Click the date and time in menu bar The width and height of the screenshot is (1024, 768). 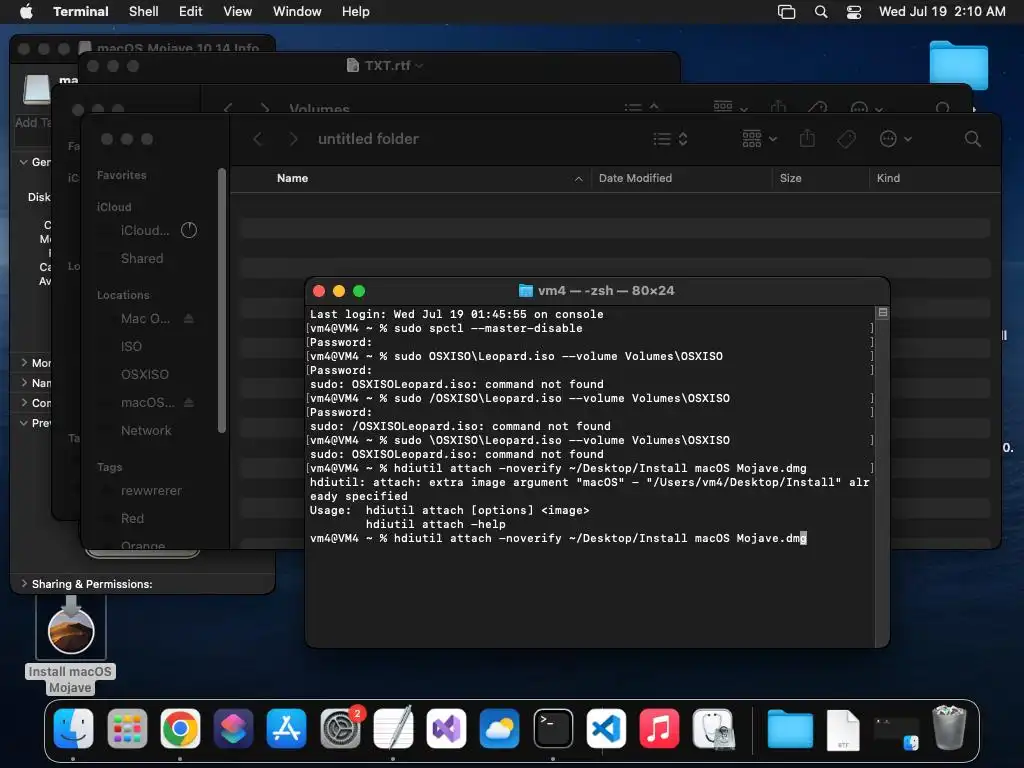click(x=942, y=11)
